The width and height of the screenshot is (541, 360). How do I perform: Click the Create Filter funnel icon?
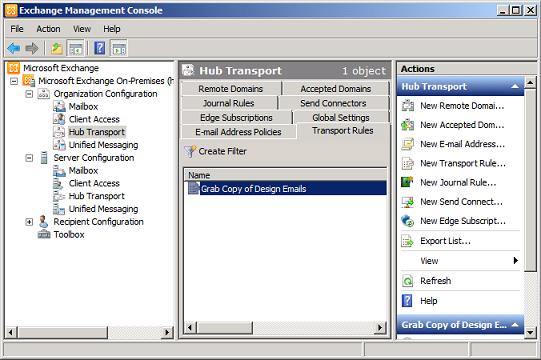(x=190, y=151)
